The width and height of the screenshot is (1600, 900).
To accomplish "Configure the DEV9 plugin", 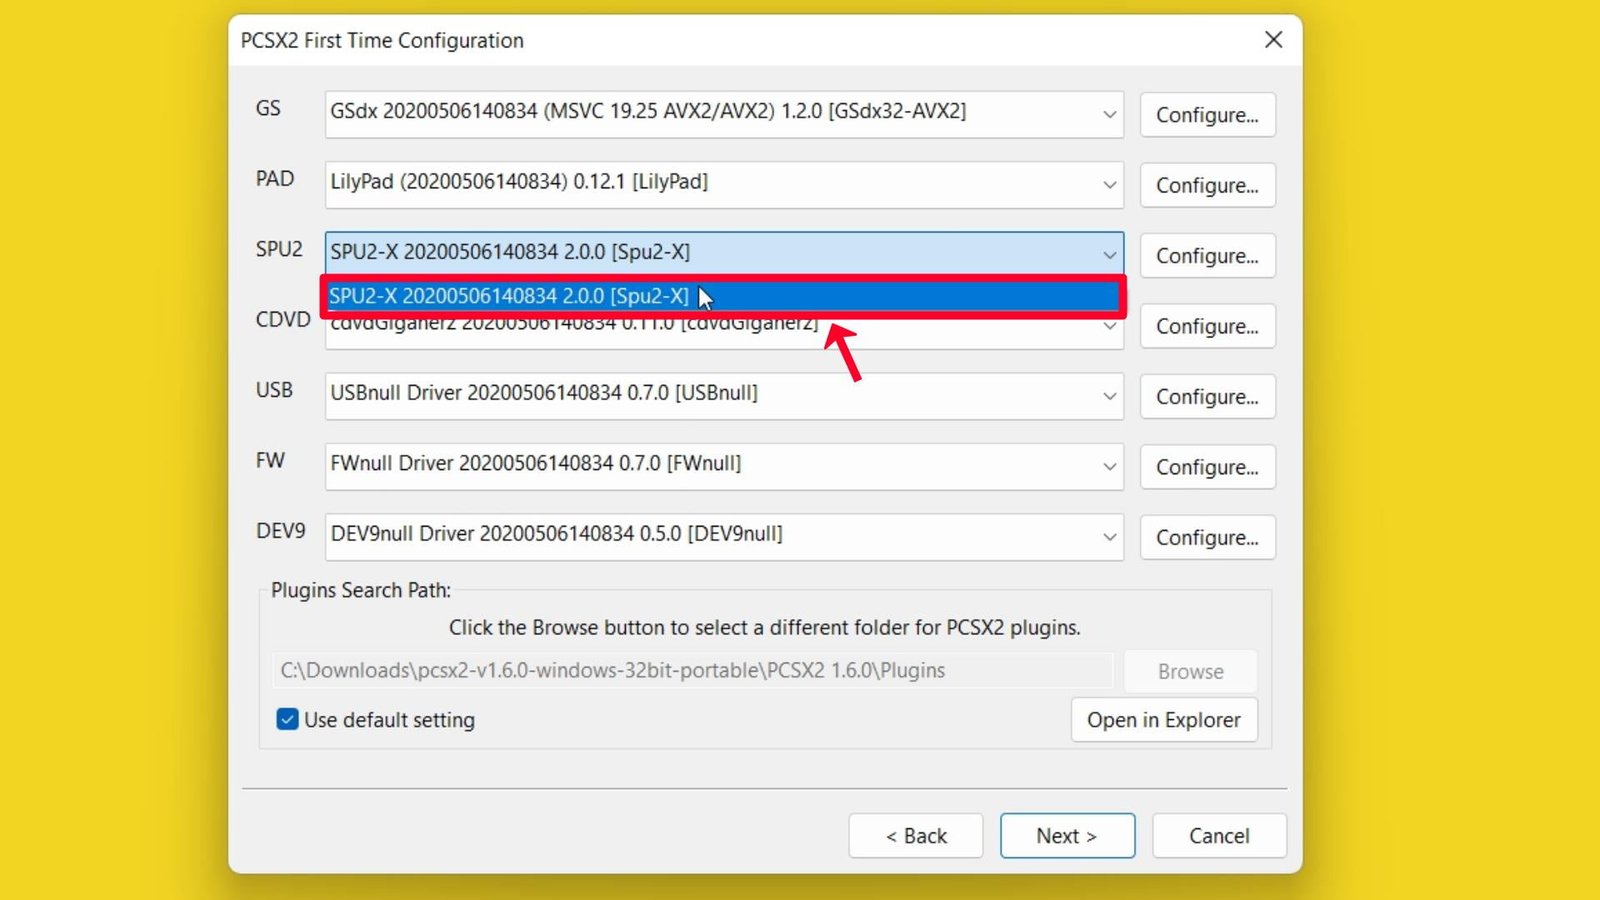I will pos(1207,537).
